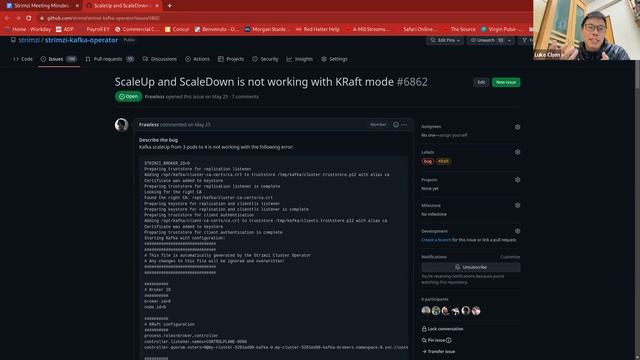Image resolution: width=640 pixels, height=360 pixels.
Task: Go back with the browser back arrow
Action: click(x=7, y=18)
